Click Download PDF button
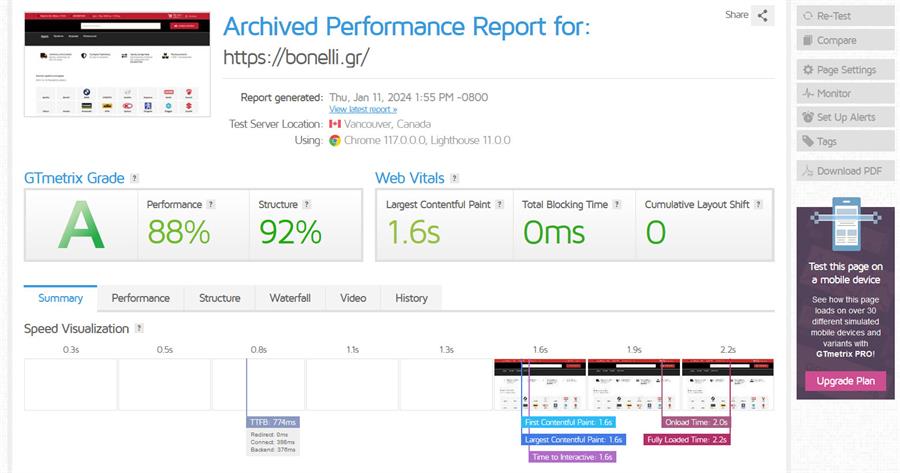Viewport: 900px width, 473px height. [845, 171]
